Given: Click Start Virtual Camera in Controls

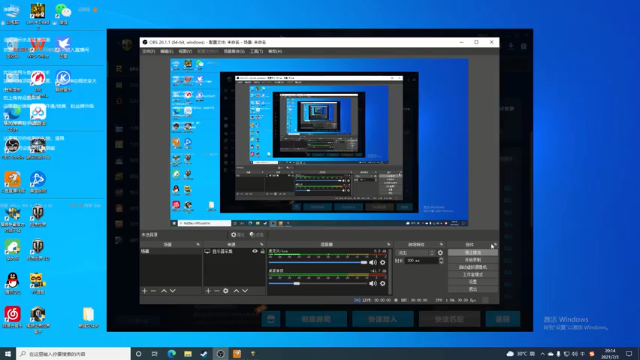Looking at the screenshot, I should 473,267.
